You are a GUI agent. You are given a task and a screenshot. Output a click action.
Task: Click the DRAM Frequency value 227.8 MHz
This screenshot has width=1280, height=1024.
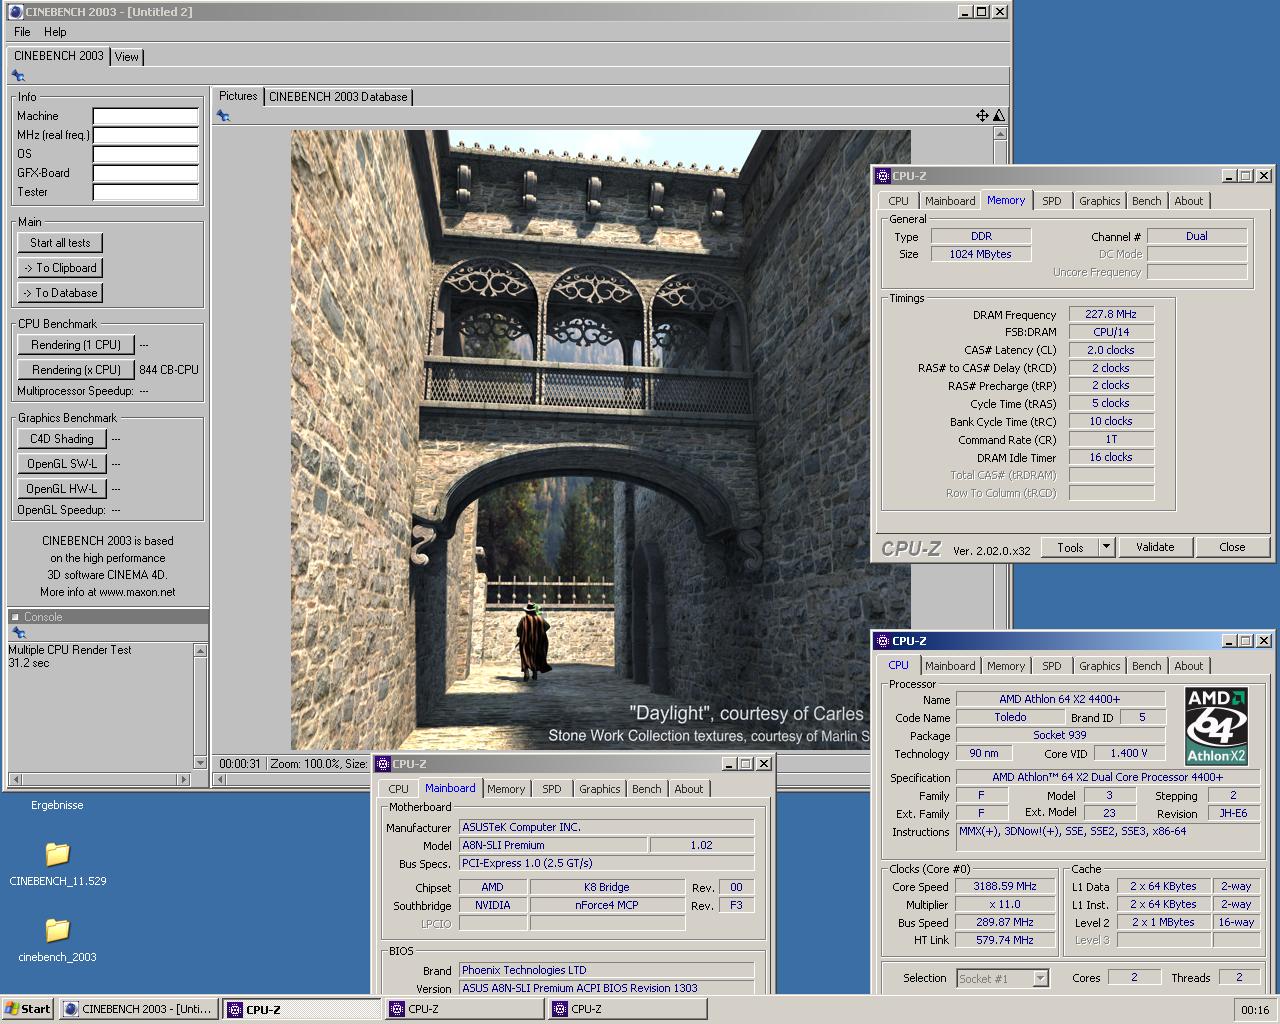coord(1111,314)
